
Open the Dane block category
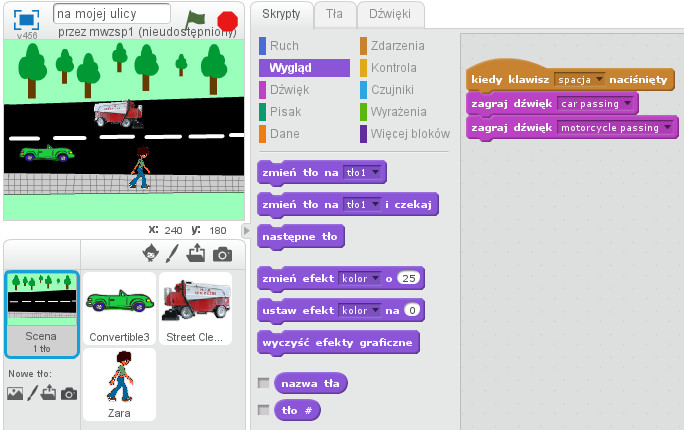pyautogui.click(x=279, y=134)
